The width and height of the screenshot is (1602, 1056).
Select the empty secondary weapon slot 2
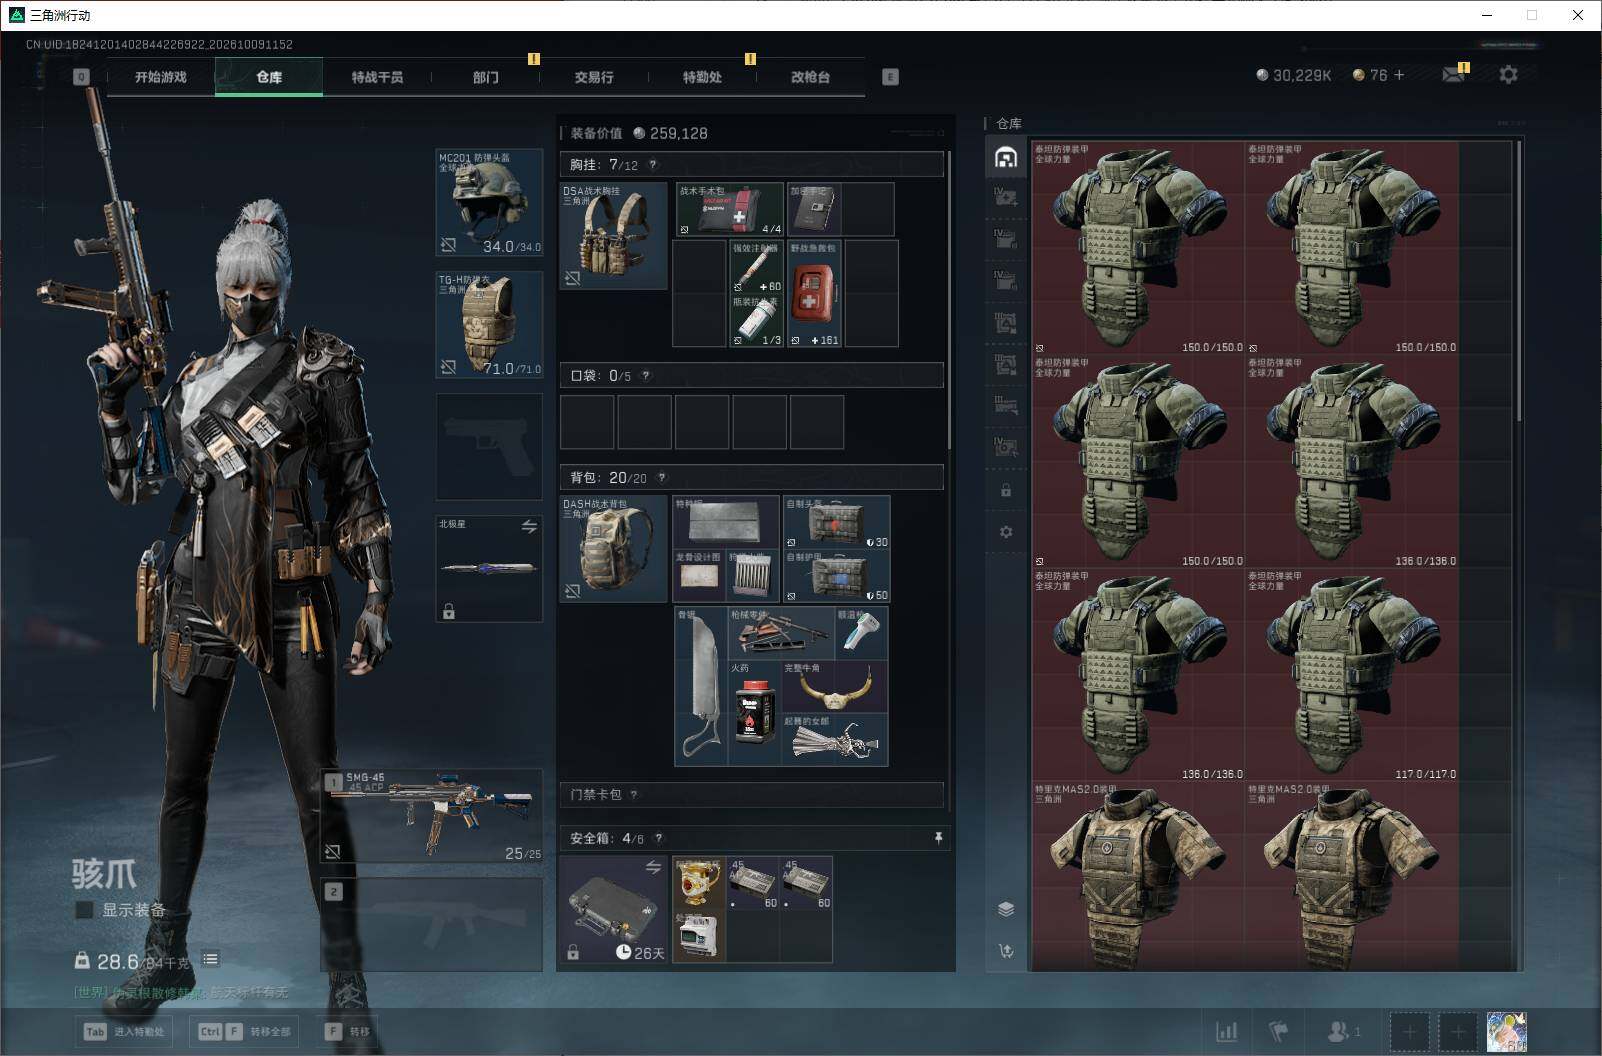coord(432,923)
